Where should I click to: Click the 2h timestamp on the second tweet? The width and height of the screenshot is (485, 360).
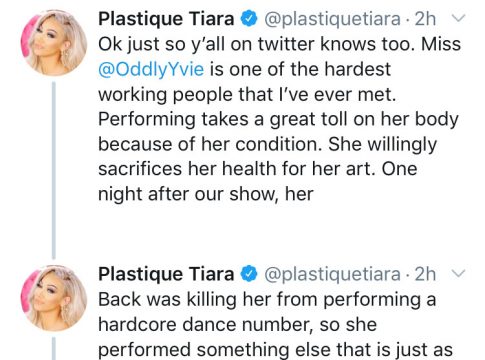(425, 274)
